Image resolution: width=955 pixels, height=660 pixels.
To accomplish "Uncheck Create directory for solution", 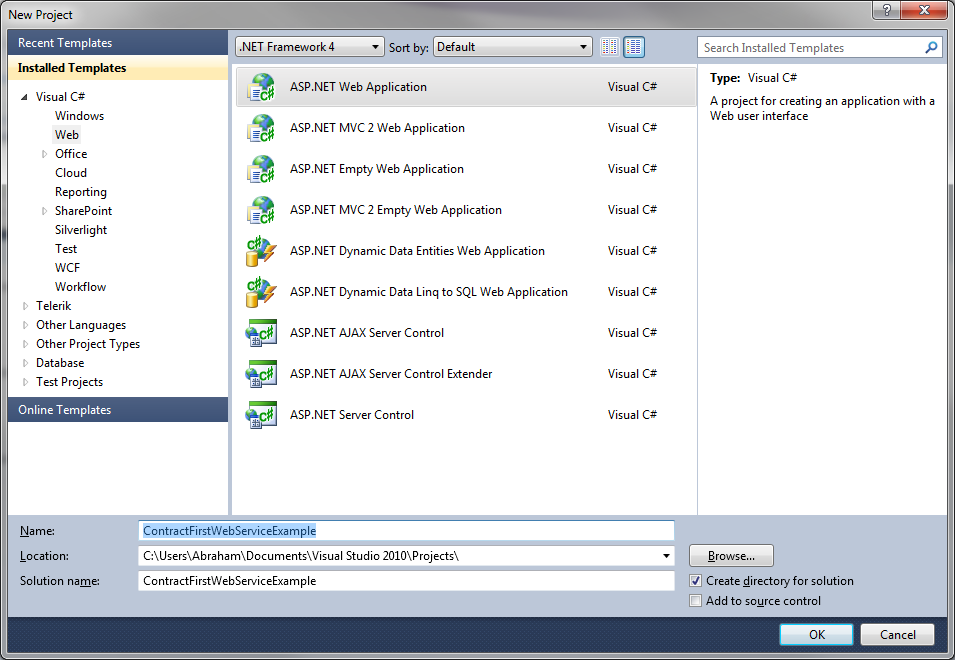I will tap(696, 580).
